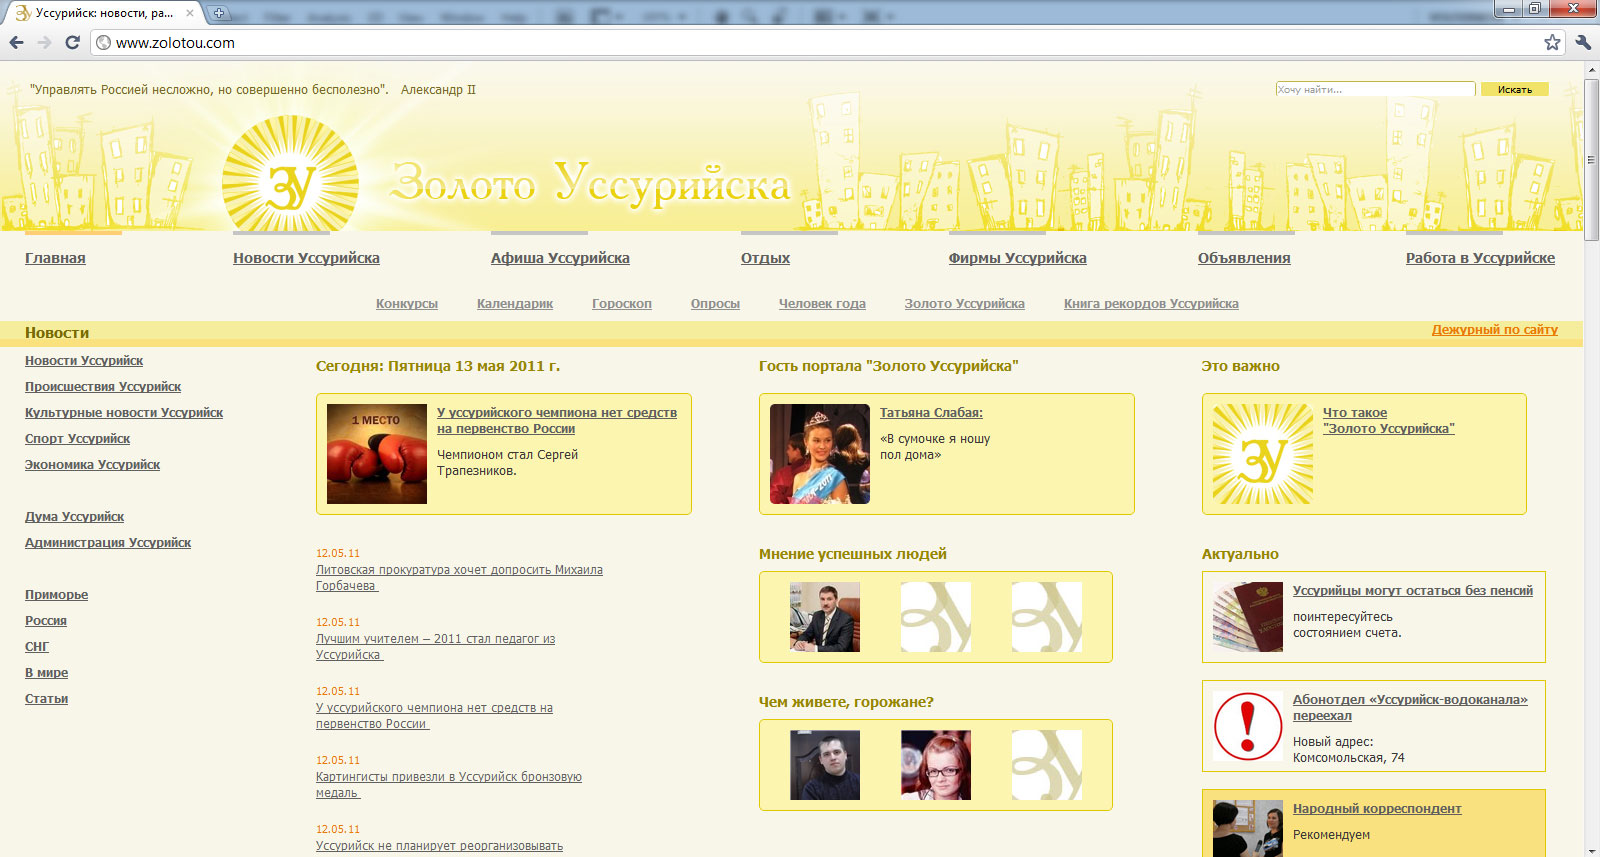Open the Объявления menu item
1600x857 pixels.
point(1244,258)
